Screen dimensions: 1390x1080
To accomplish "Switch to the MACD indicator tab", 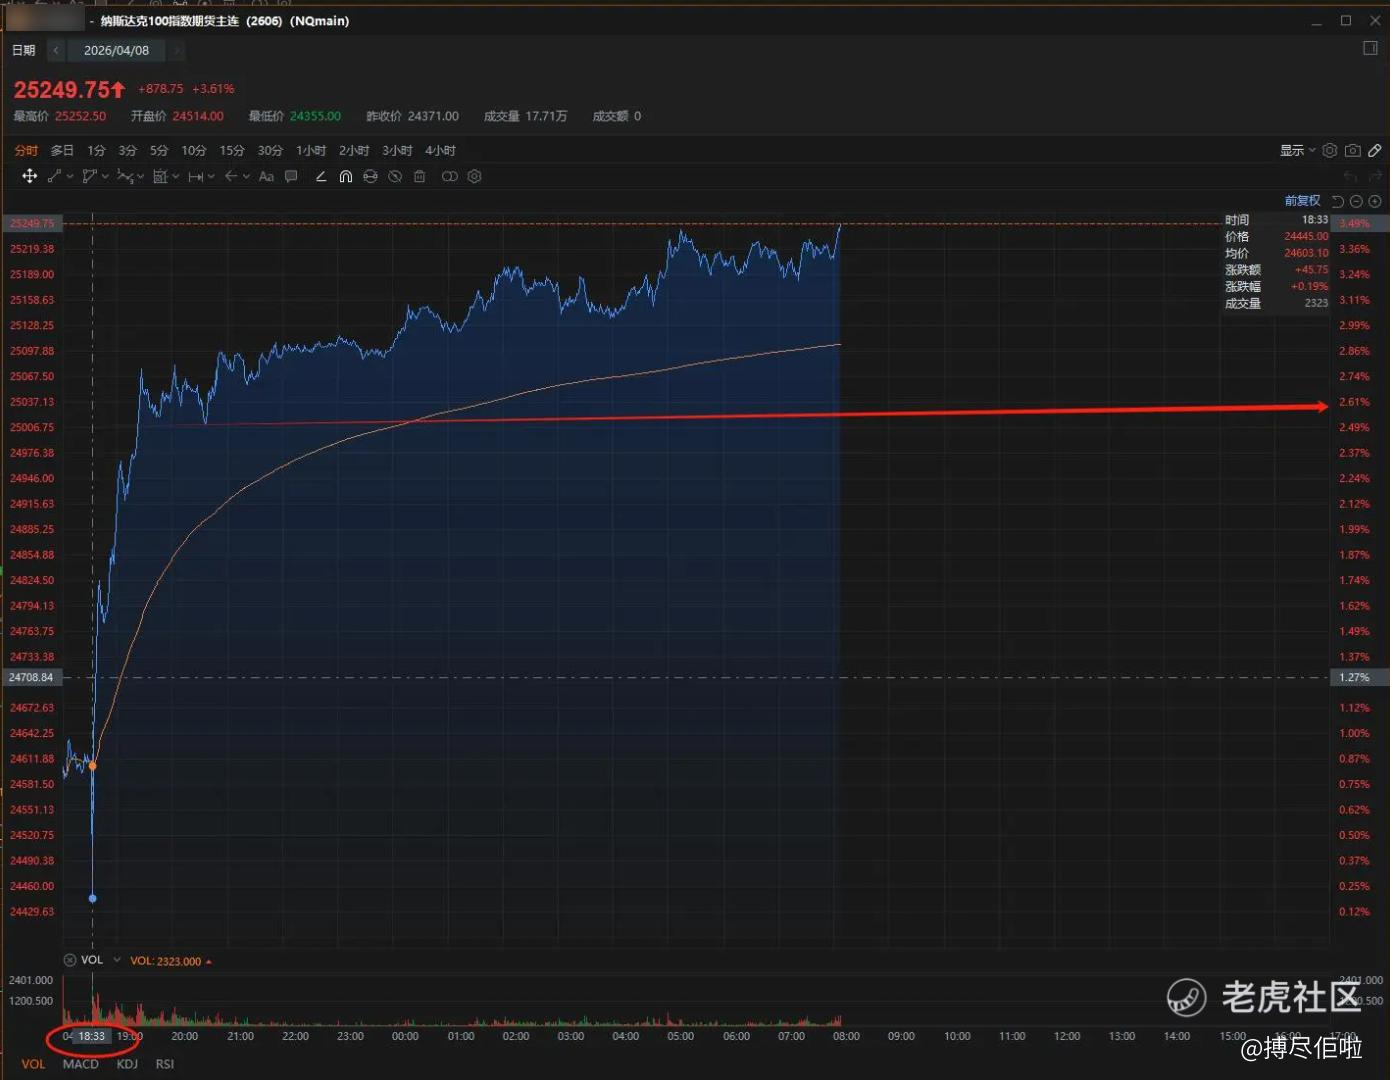I will pos(81,1064).
